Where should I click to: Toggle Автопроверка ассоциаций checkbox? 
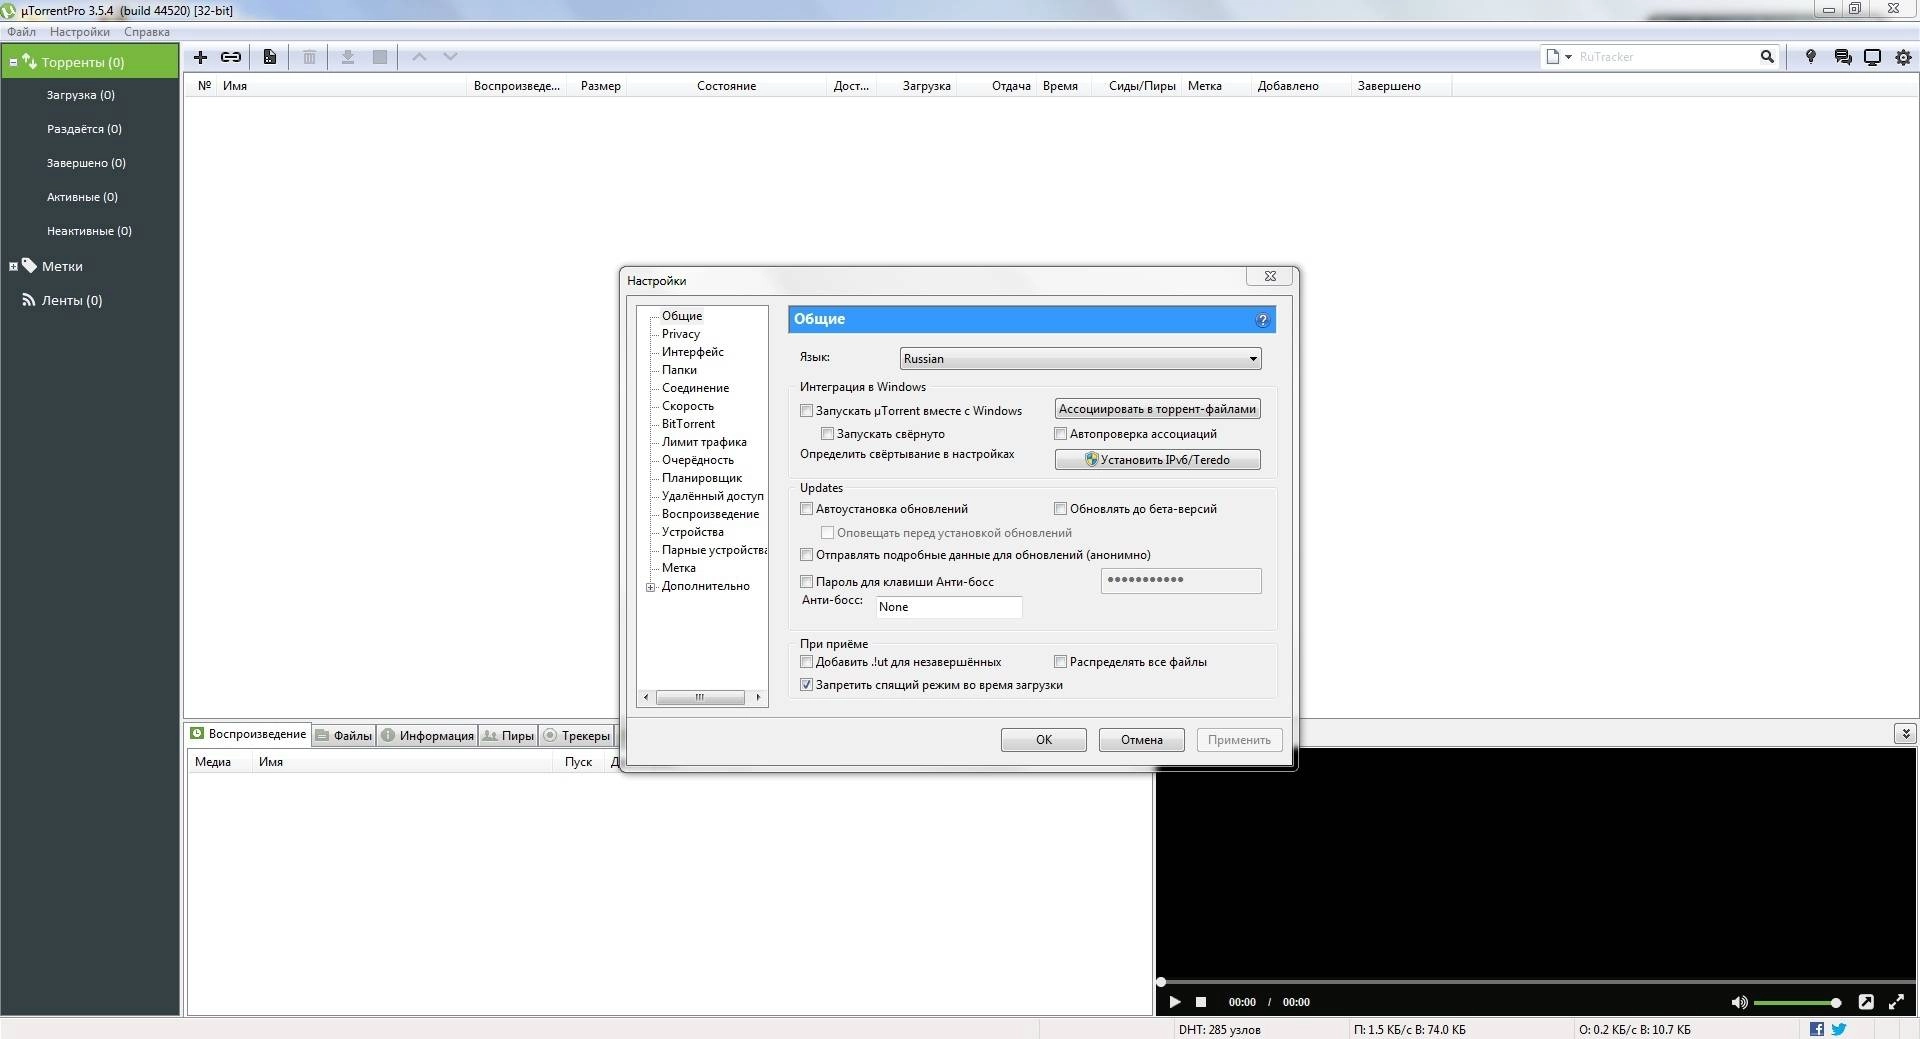[1060, 434]
